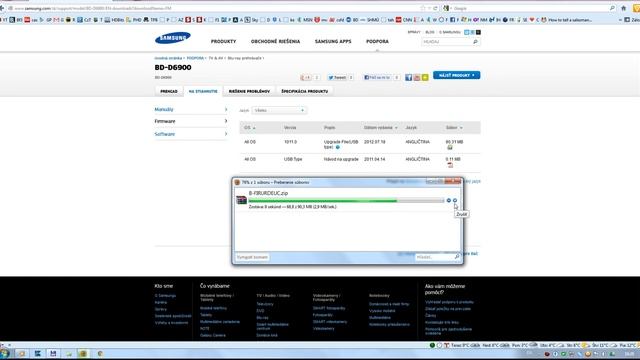This screenshot has height=360, width=640.
Task: Open the O Samsungu footer link
Action: 165,296
